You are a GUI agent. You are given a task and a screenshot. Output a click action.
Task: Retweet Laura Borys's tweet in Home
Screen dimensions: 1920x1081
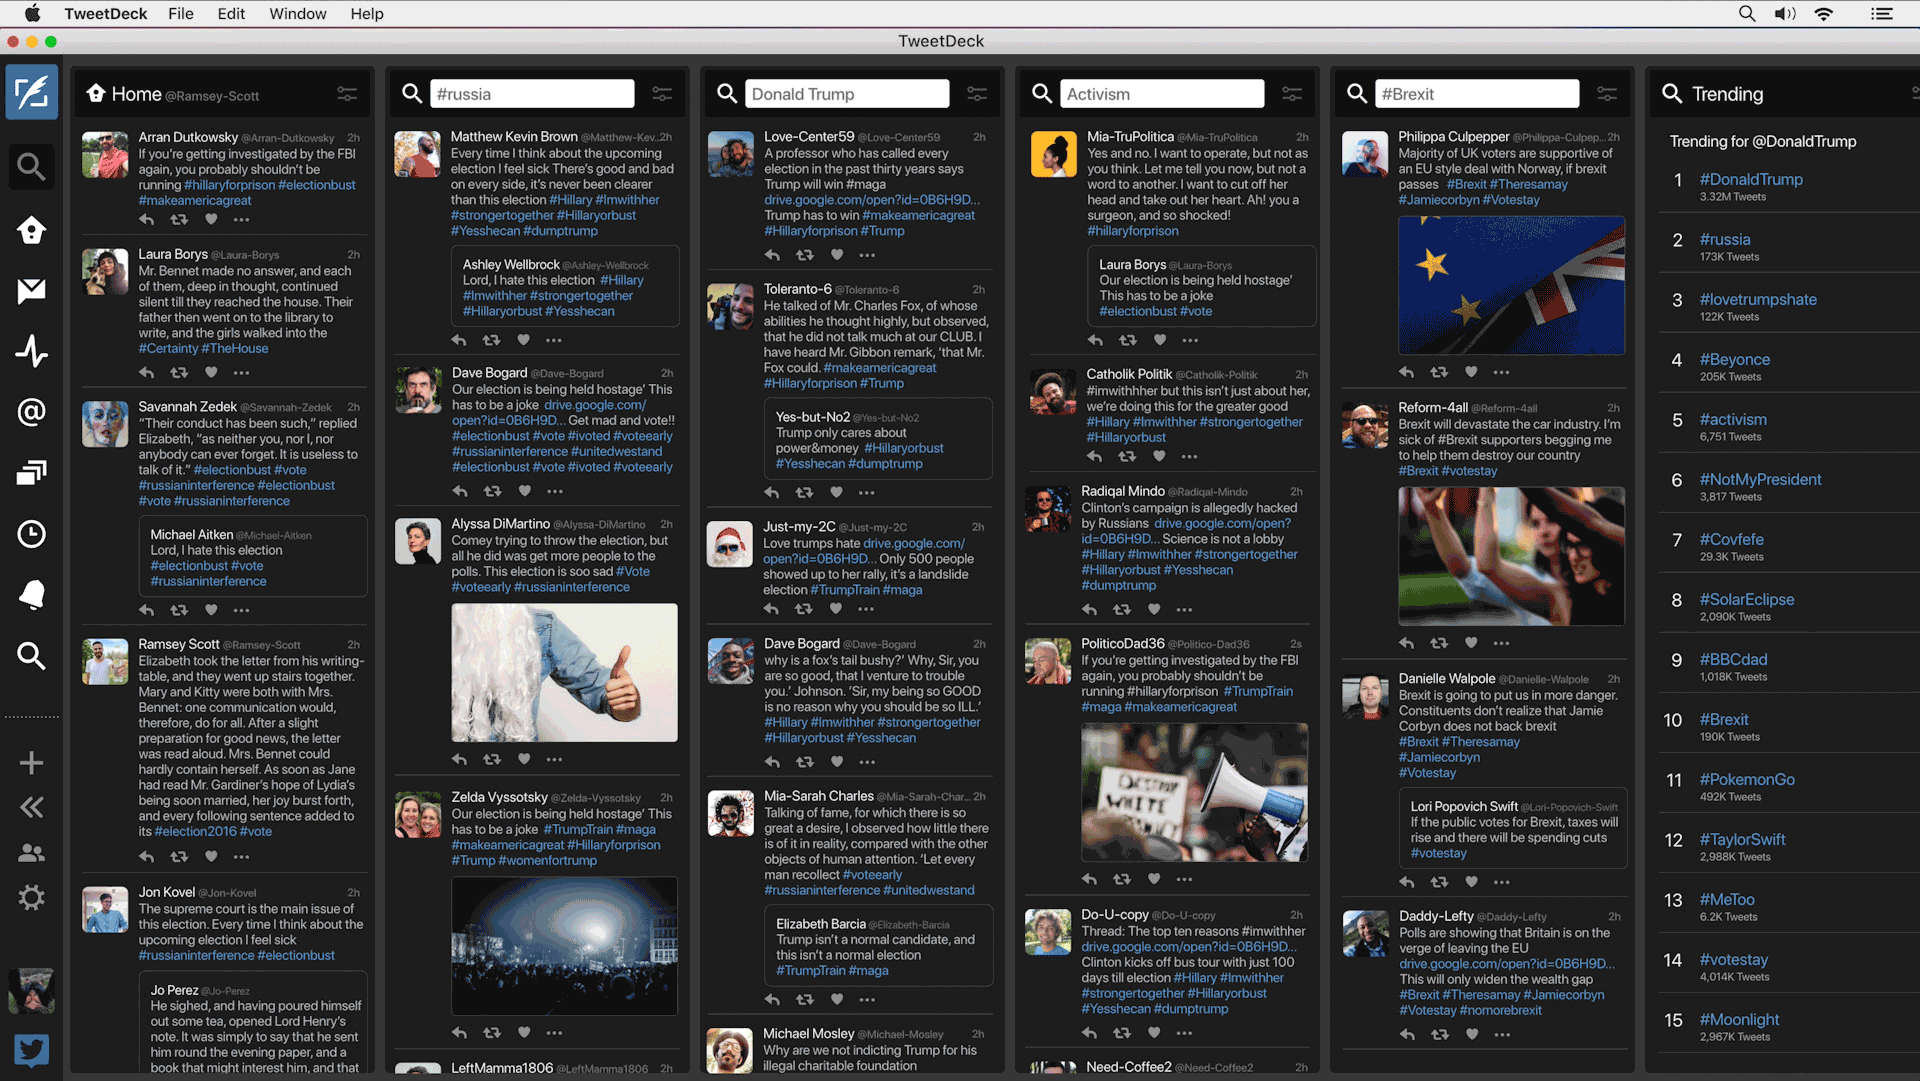pos(179,372)
